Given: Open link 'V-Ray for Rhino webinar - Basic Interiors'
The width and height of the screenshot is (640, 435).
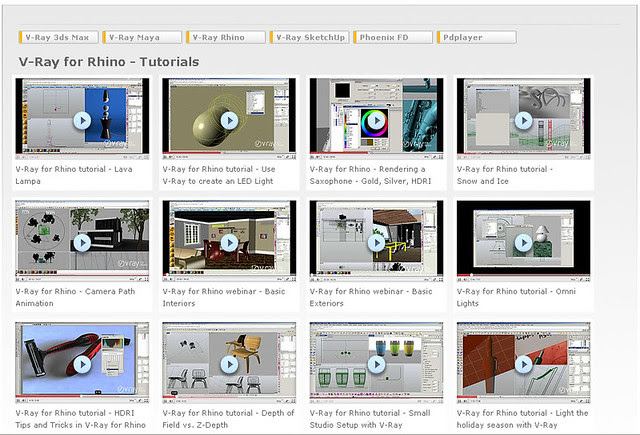Looking at the screenshot, I should [x=224, y=297].
